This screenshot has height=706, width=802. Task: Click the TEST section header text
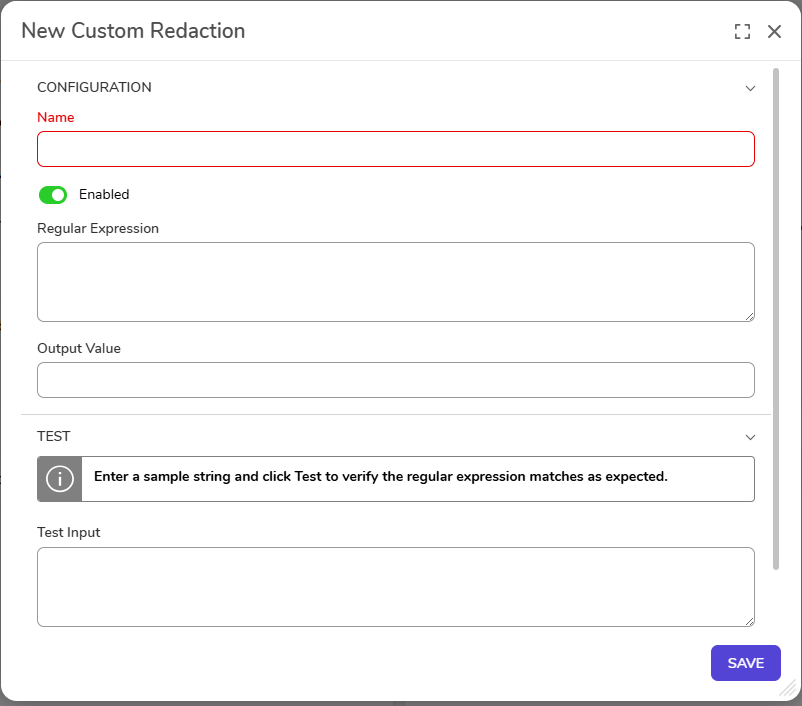(54, 436)
